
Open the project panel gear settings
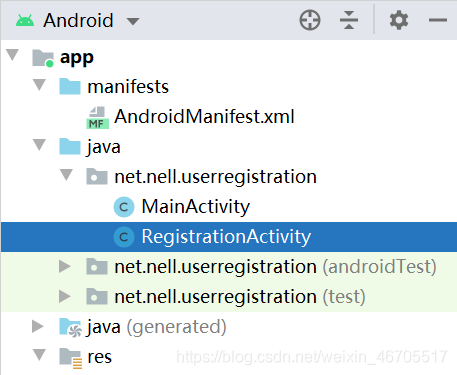tap(399, 20)
